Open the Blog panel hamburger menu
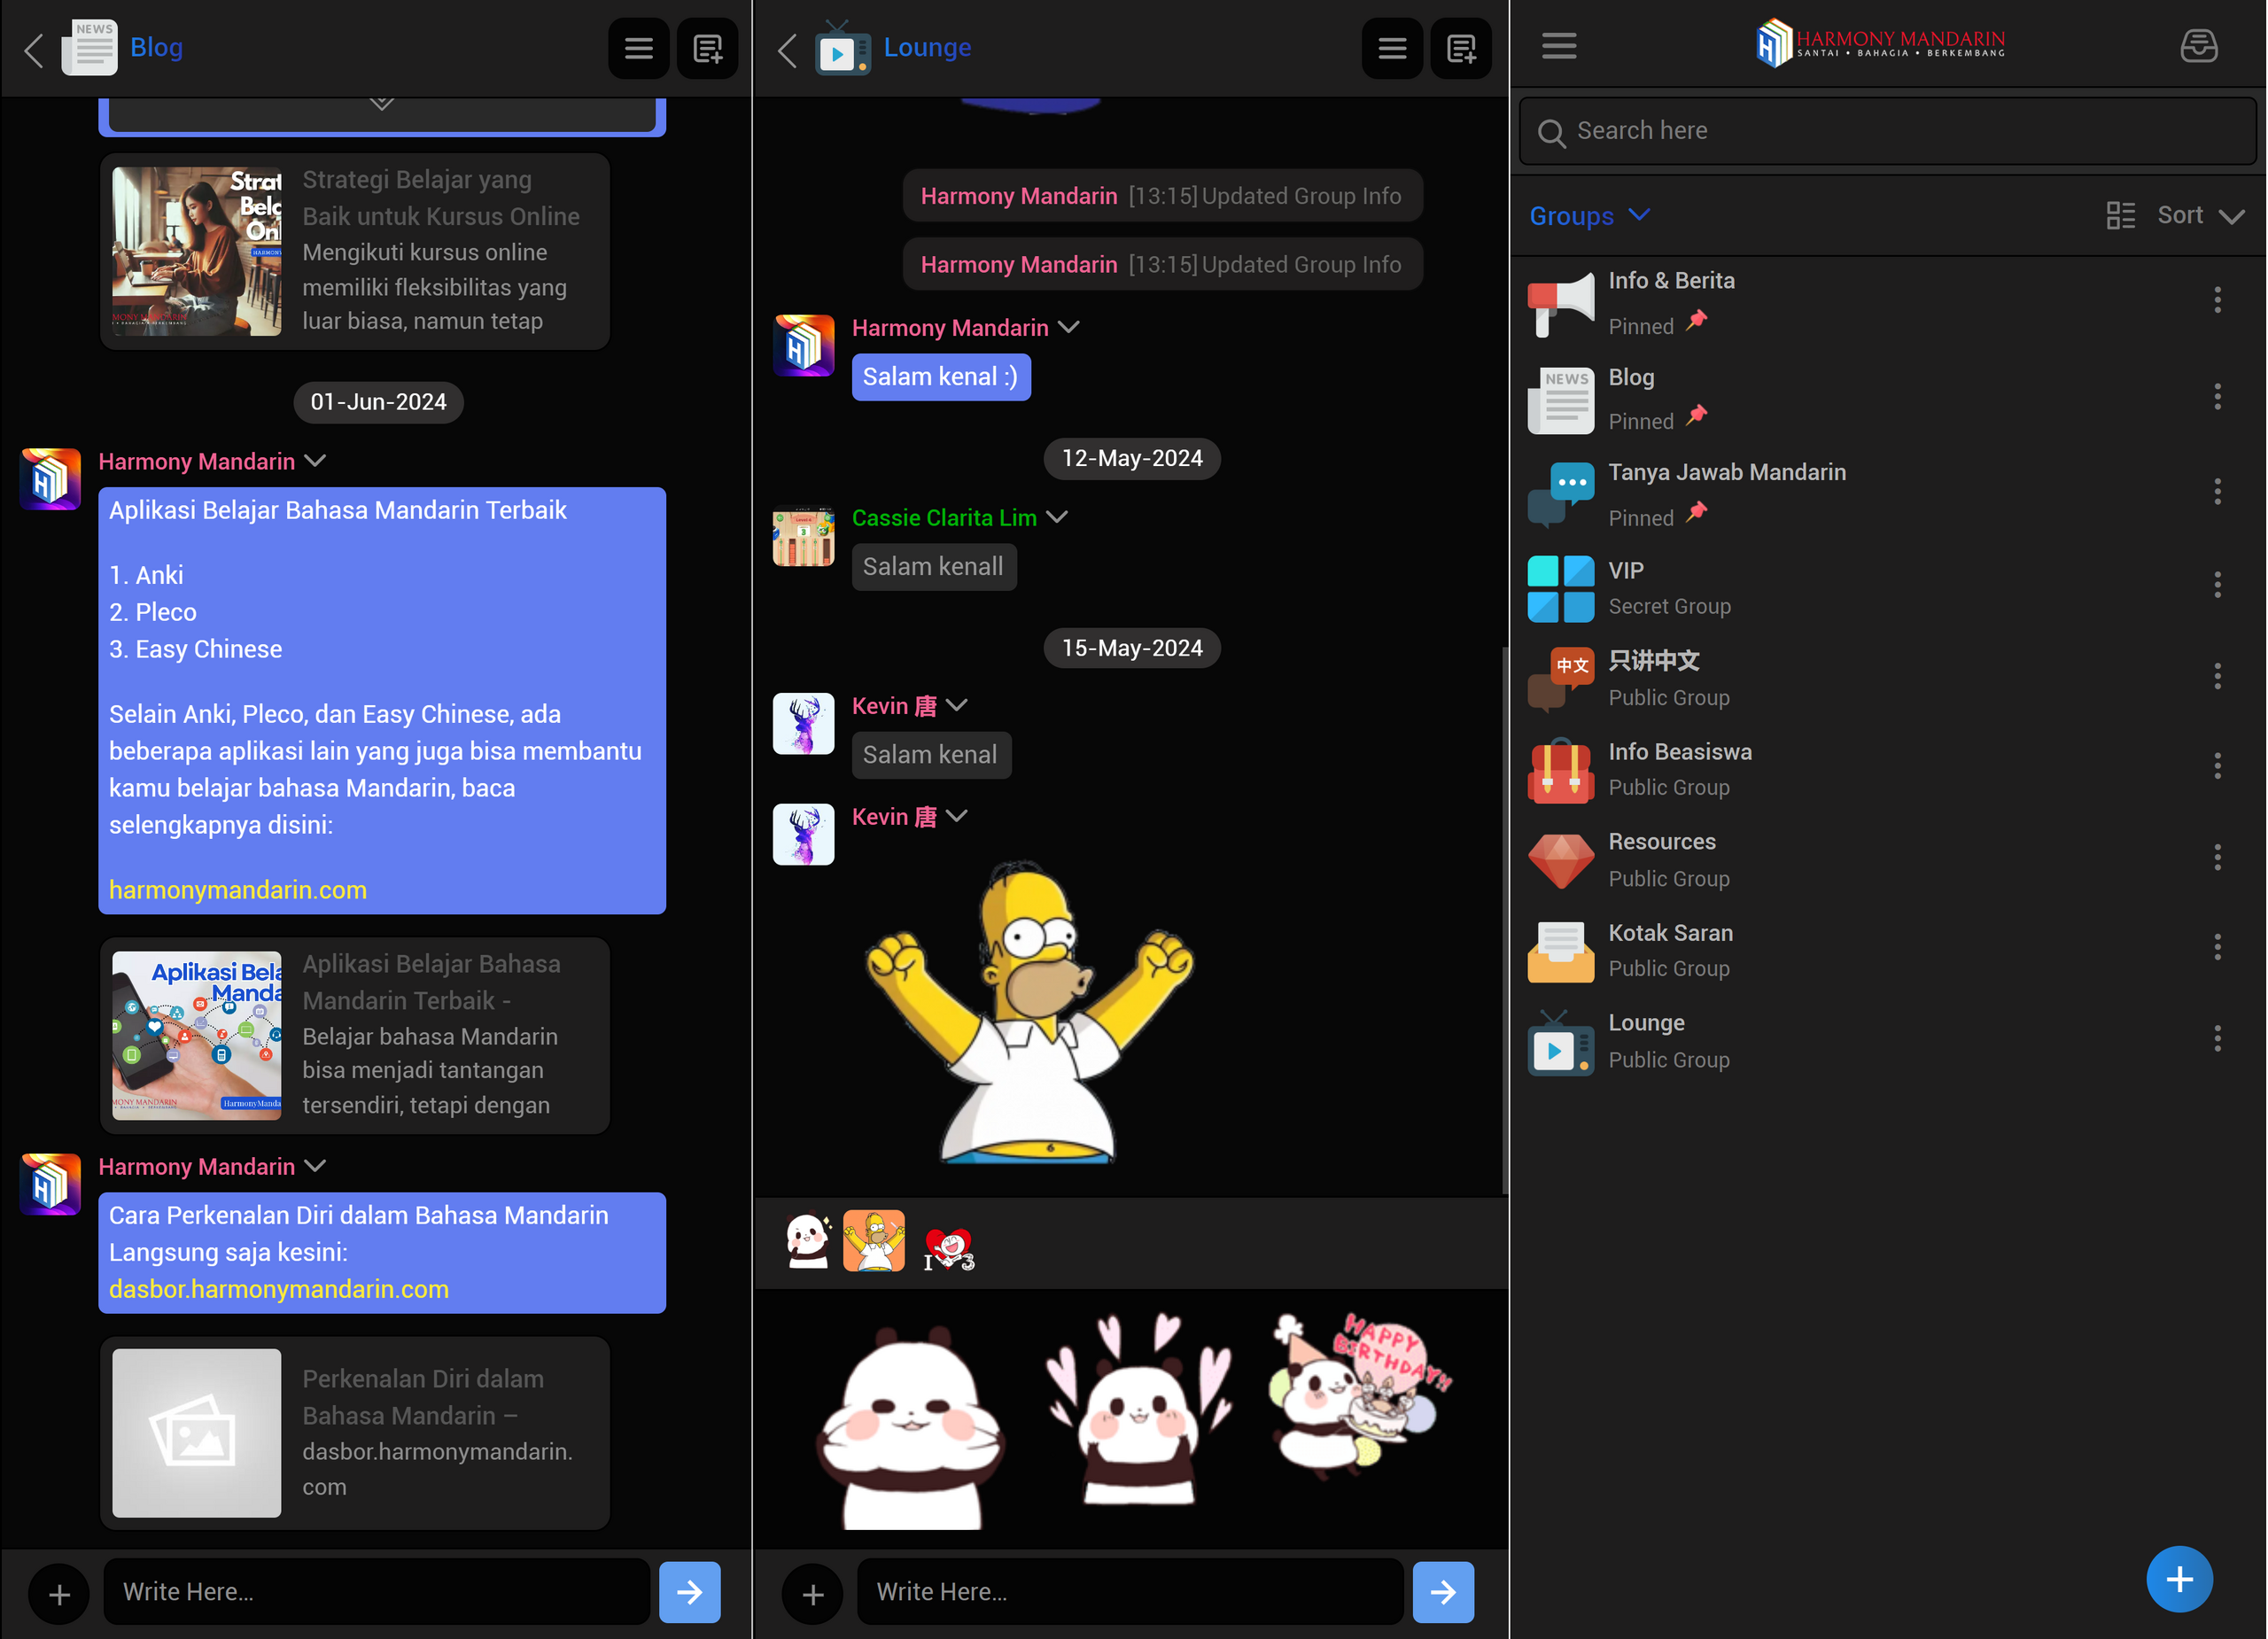This screenshot has width=2268, height=1639. [638, 48]
